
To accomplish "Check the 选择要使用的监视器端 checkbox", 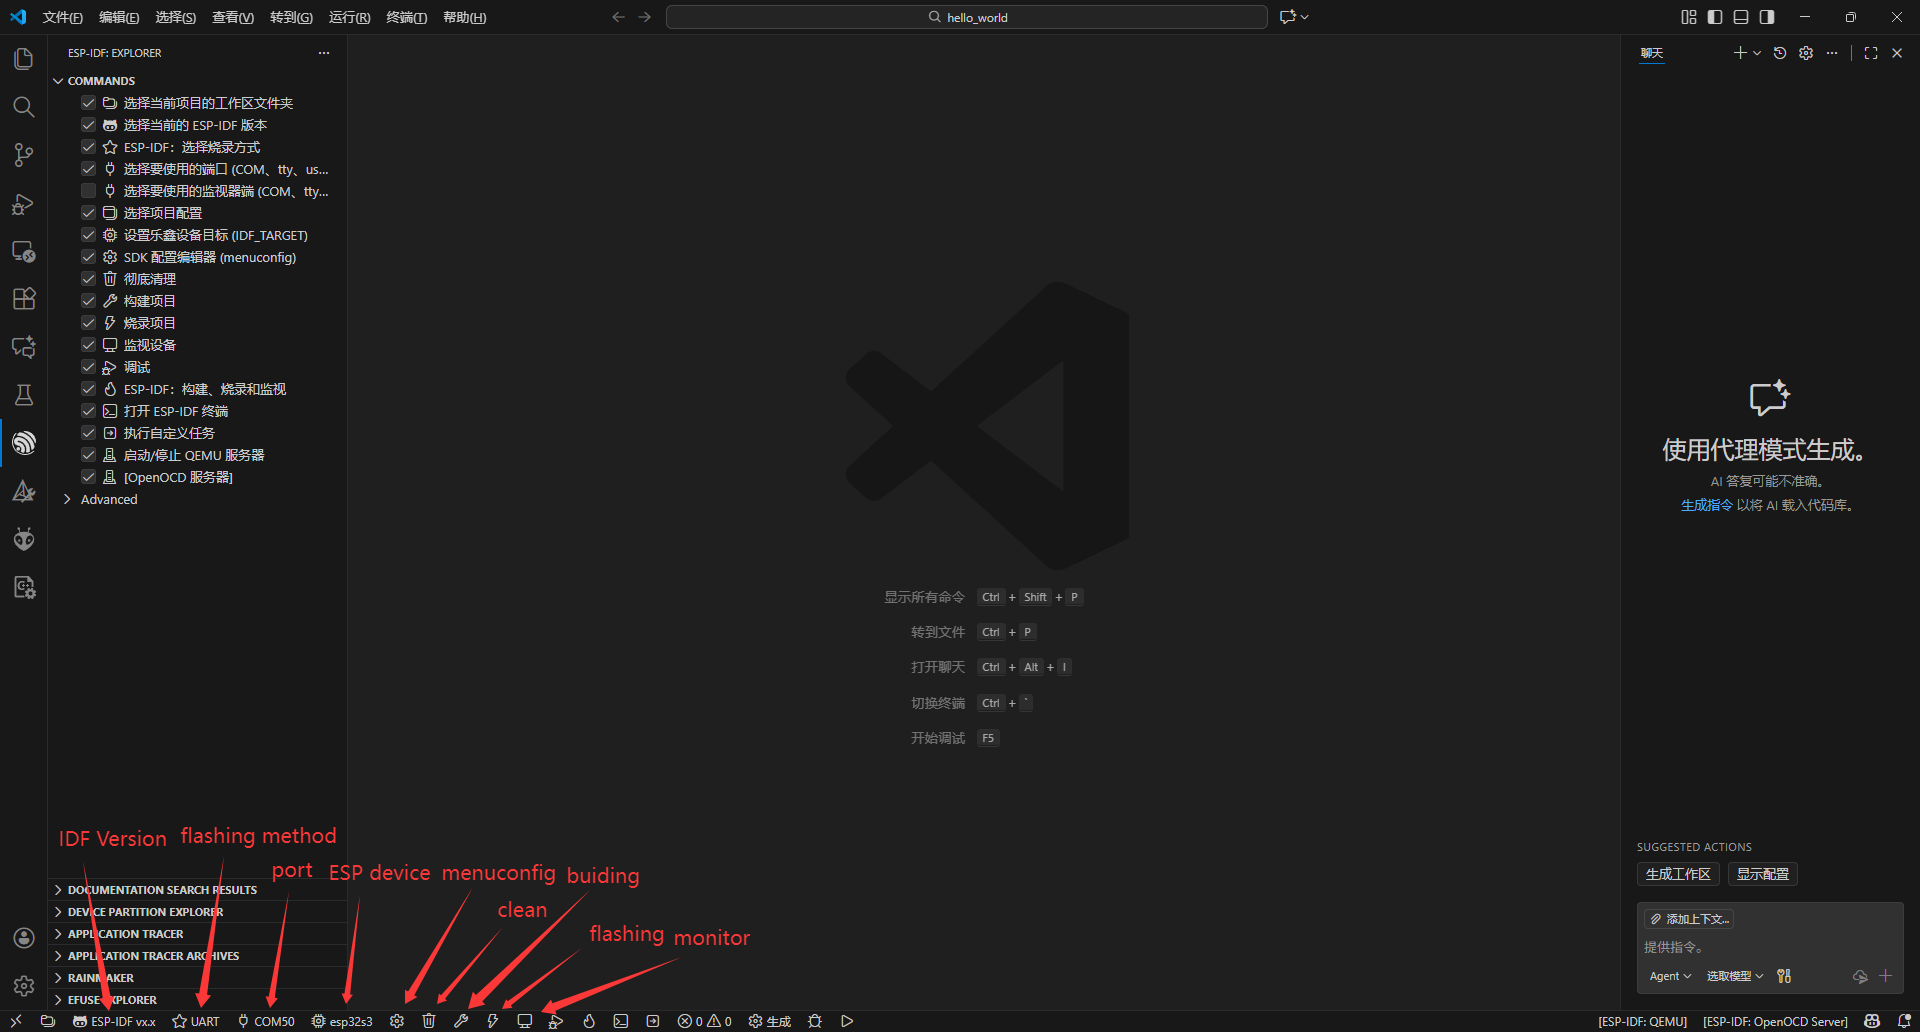I will point(88,191).
